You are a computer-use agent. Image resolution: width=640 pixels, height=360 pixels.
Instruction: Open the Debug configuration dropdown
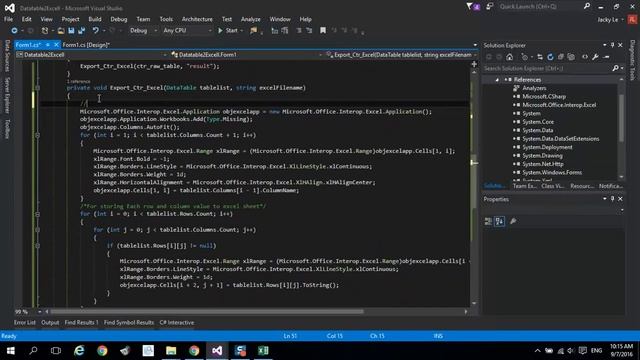142,31
